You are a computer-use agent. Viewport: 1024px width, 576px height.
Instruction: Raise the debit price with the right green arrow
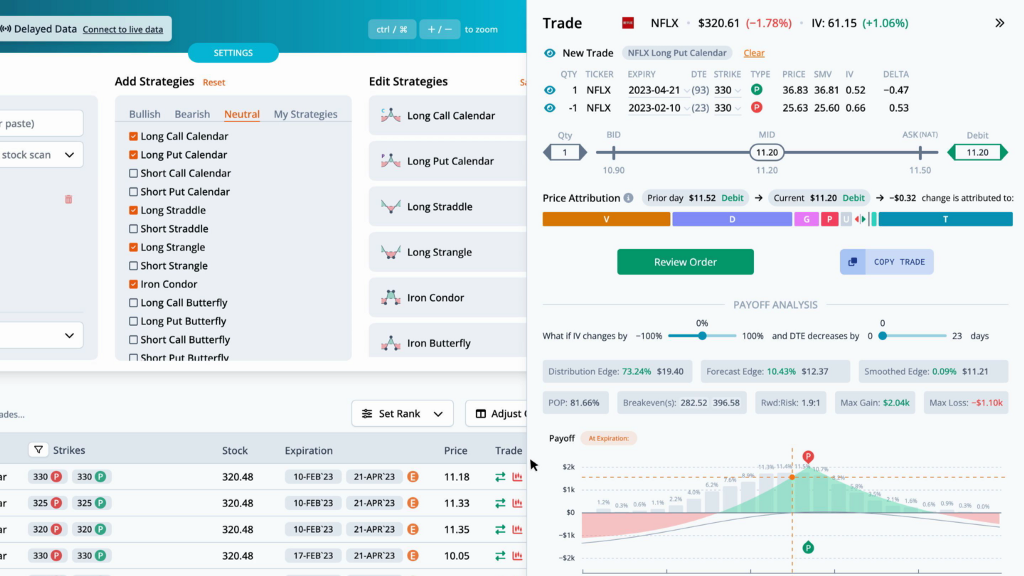1004,152
